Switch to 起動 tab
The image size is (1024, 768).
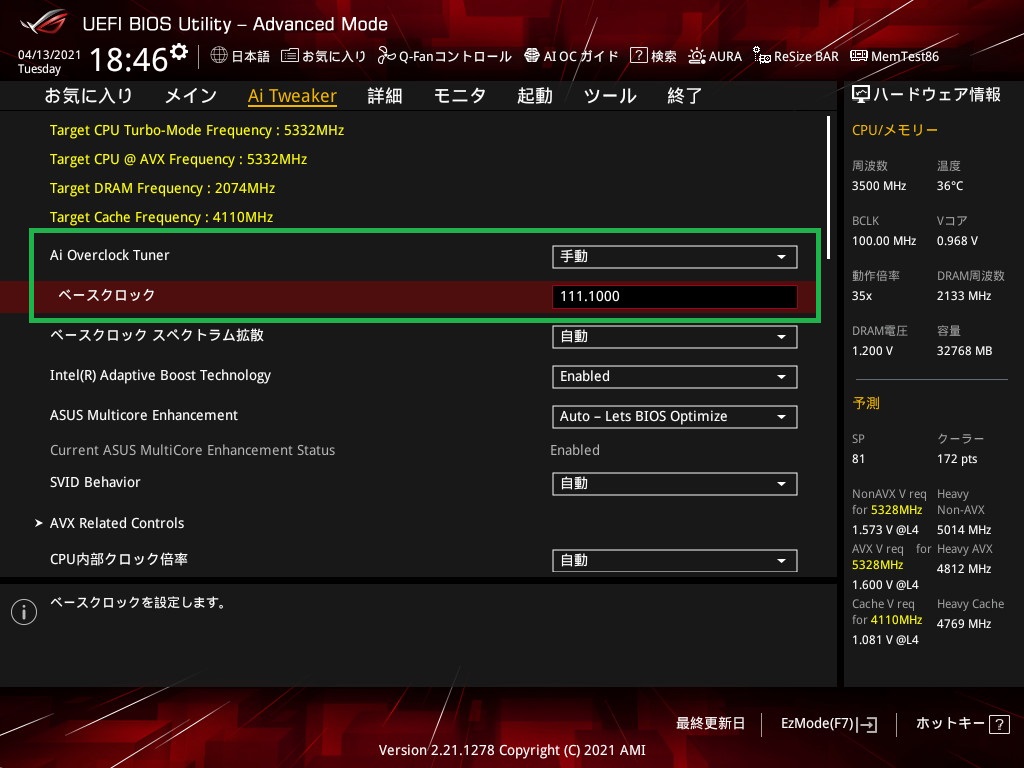click(535, 96)
